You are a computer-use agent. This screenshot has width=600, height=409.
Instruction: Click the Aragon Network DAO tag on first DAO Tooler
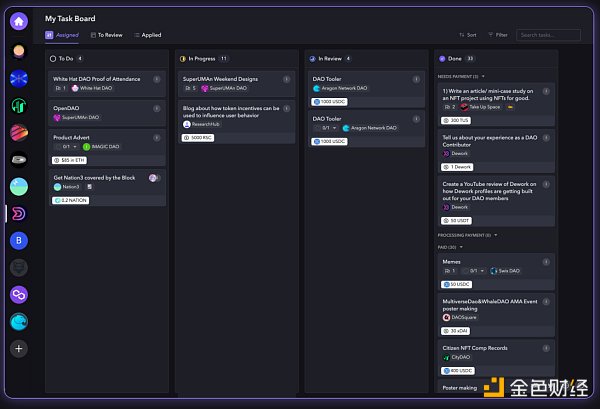point(342,88)
